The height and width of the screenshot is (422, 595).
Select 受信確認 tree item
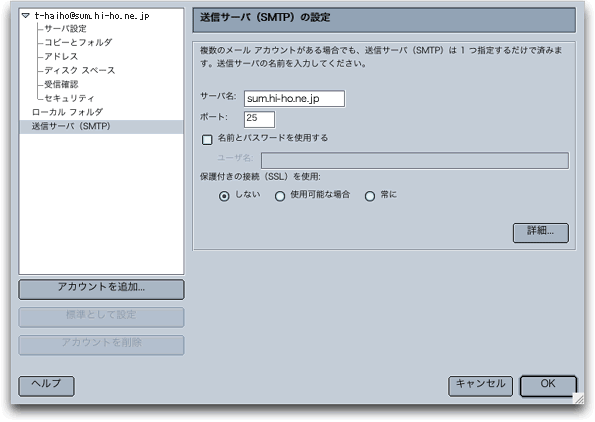(x=61, y=84)
